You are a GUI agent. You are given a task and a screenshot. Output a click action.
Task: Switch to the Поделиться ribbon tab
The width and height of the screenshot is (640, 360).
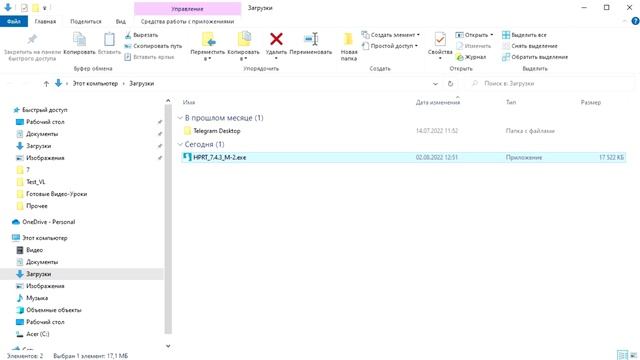pos(86,21)
